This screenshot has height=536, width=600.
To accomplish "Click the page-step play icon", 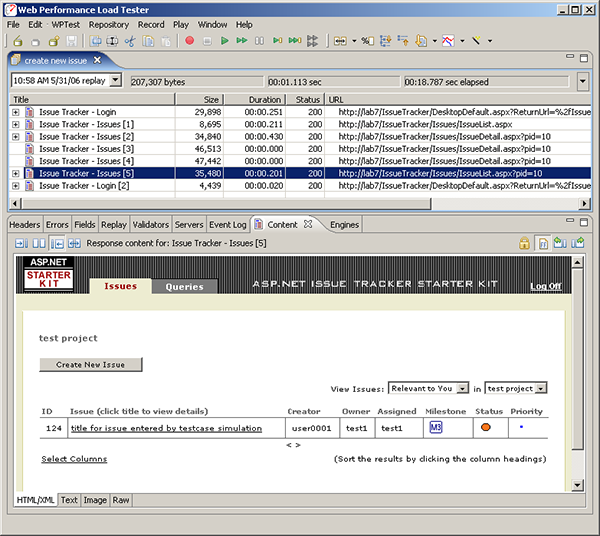I will click(x=295, y=41).
